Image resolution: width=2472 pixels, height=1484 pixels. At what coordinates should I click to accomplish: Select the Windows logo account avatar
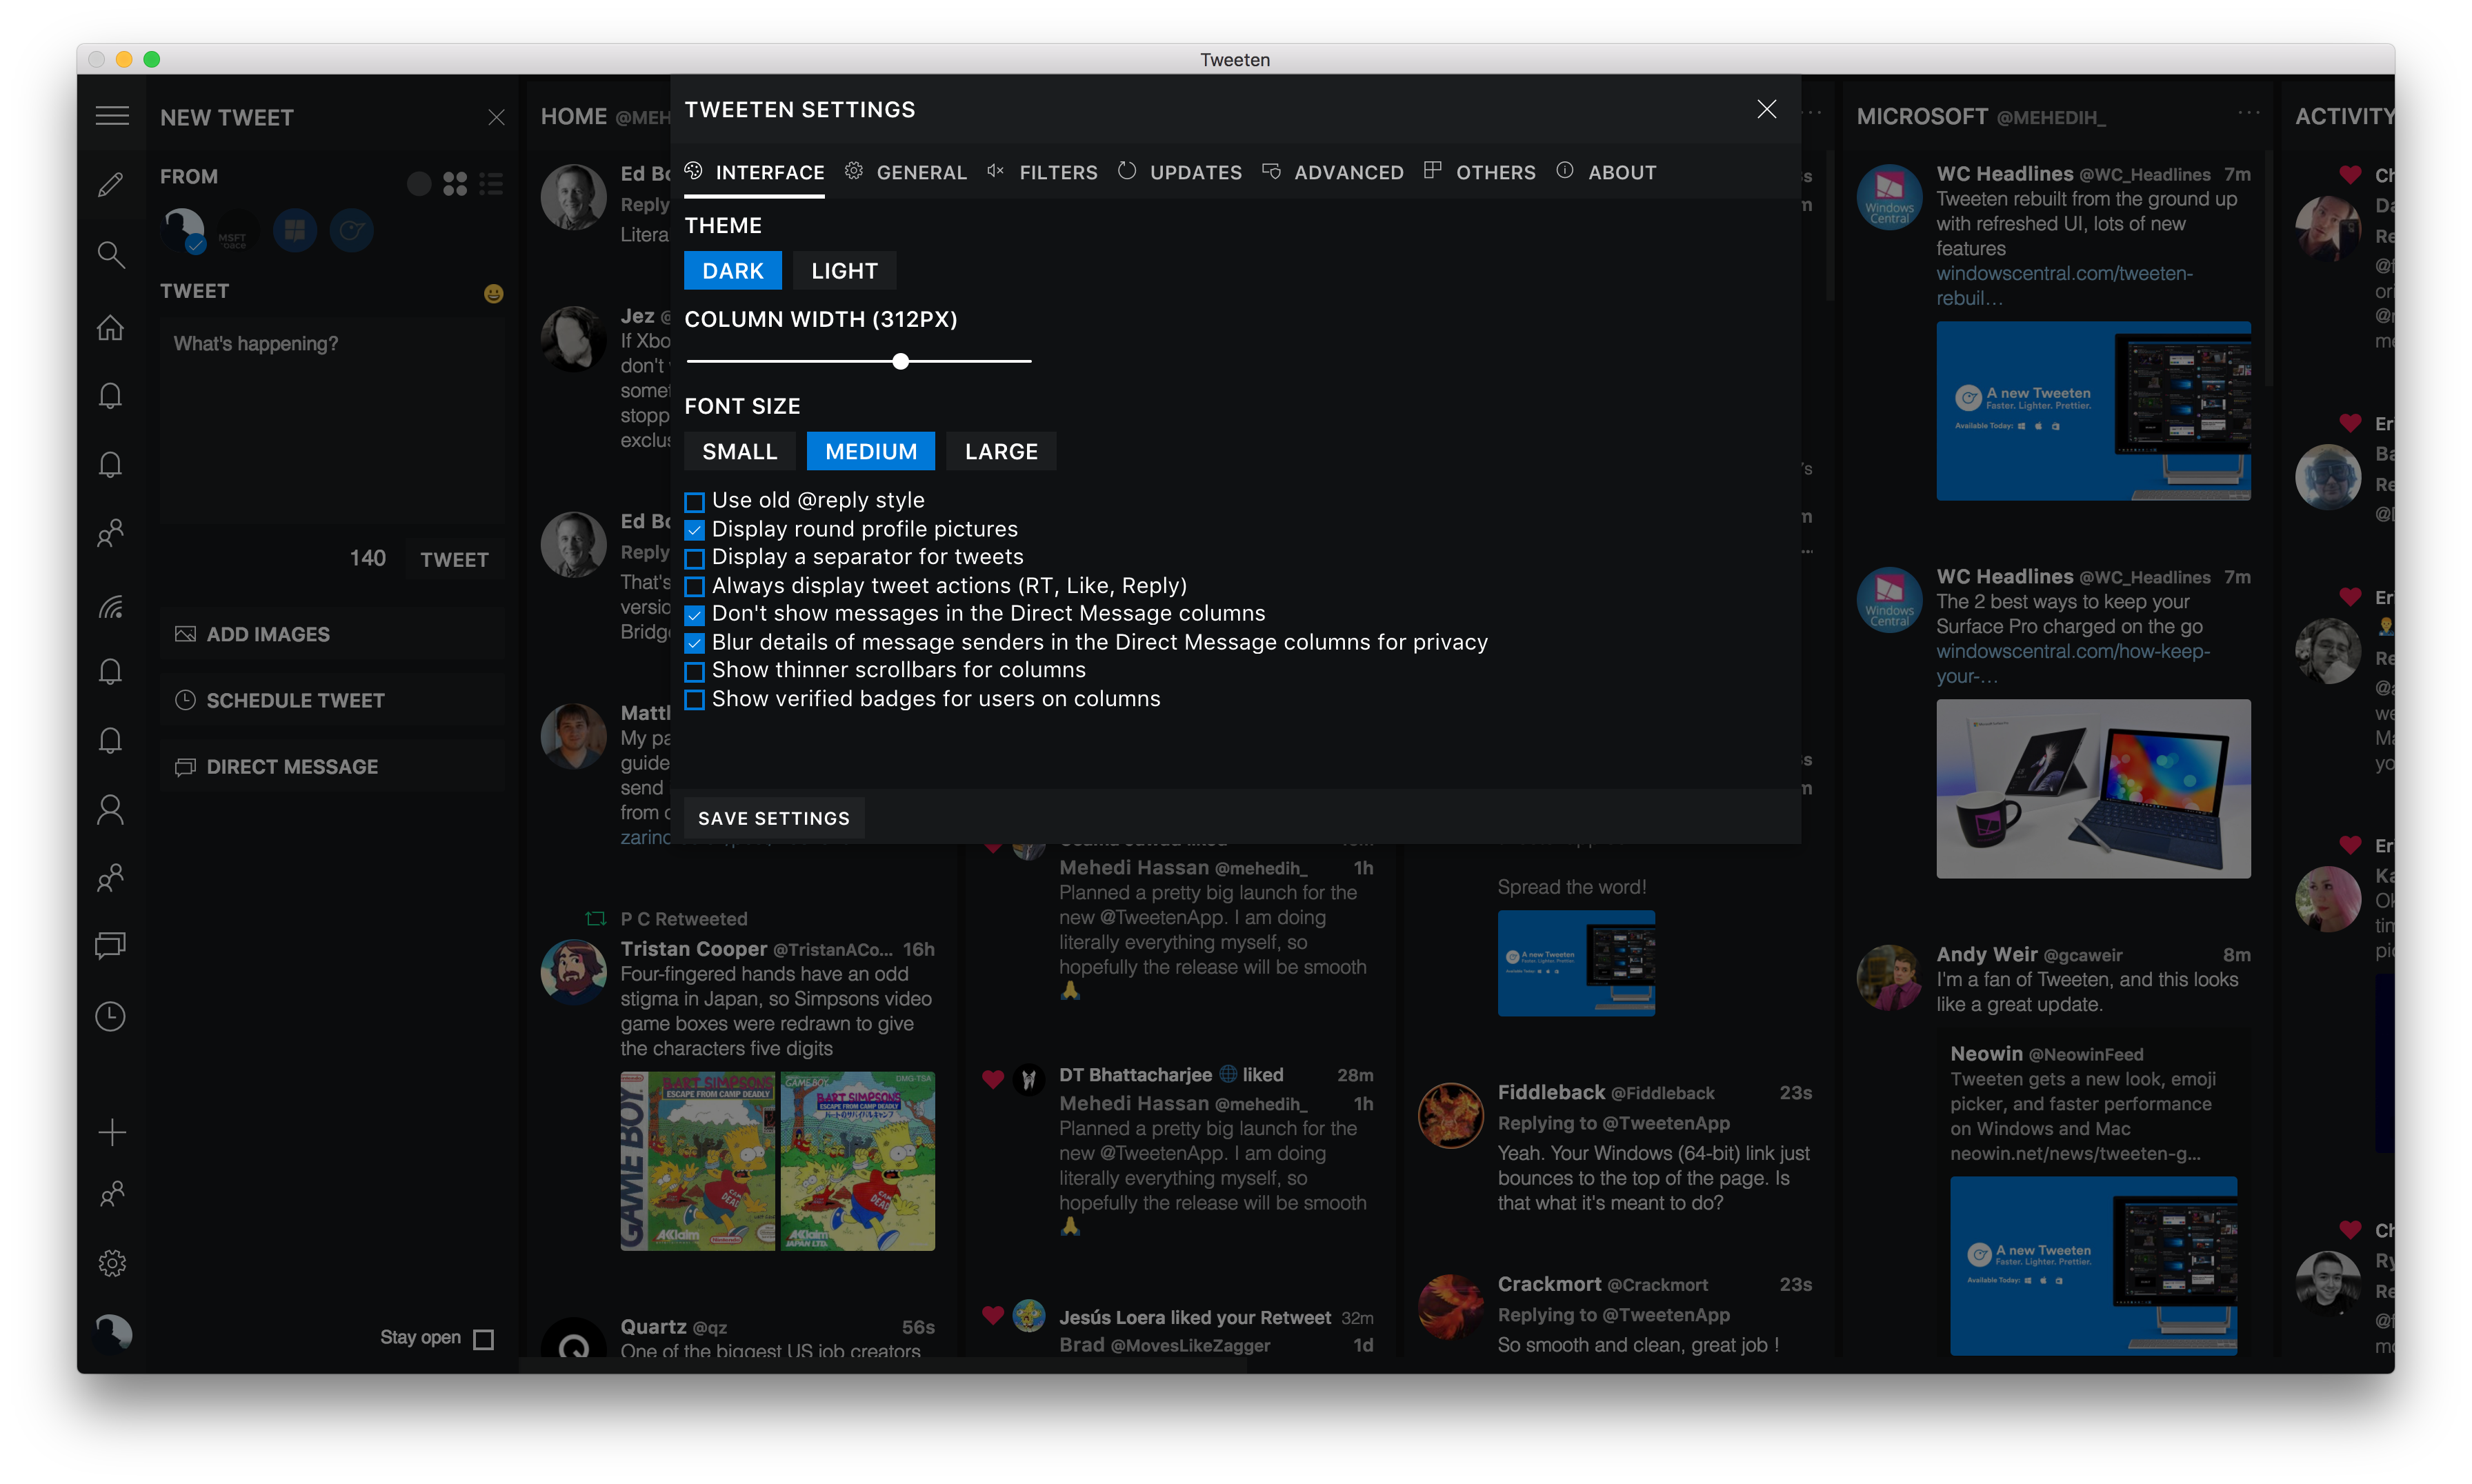[295, 230]
